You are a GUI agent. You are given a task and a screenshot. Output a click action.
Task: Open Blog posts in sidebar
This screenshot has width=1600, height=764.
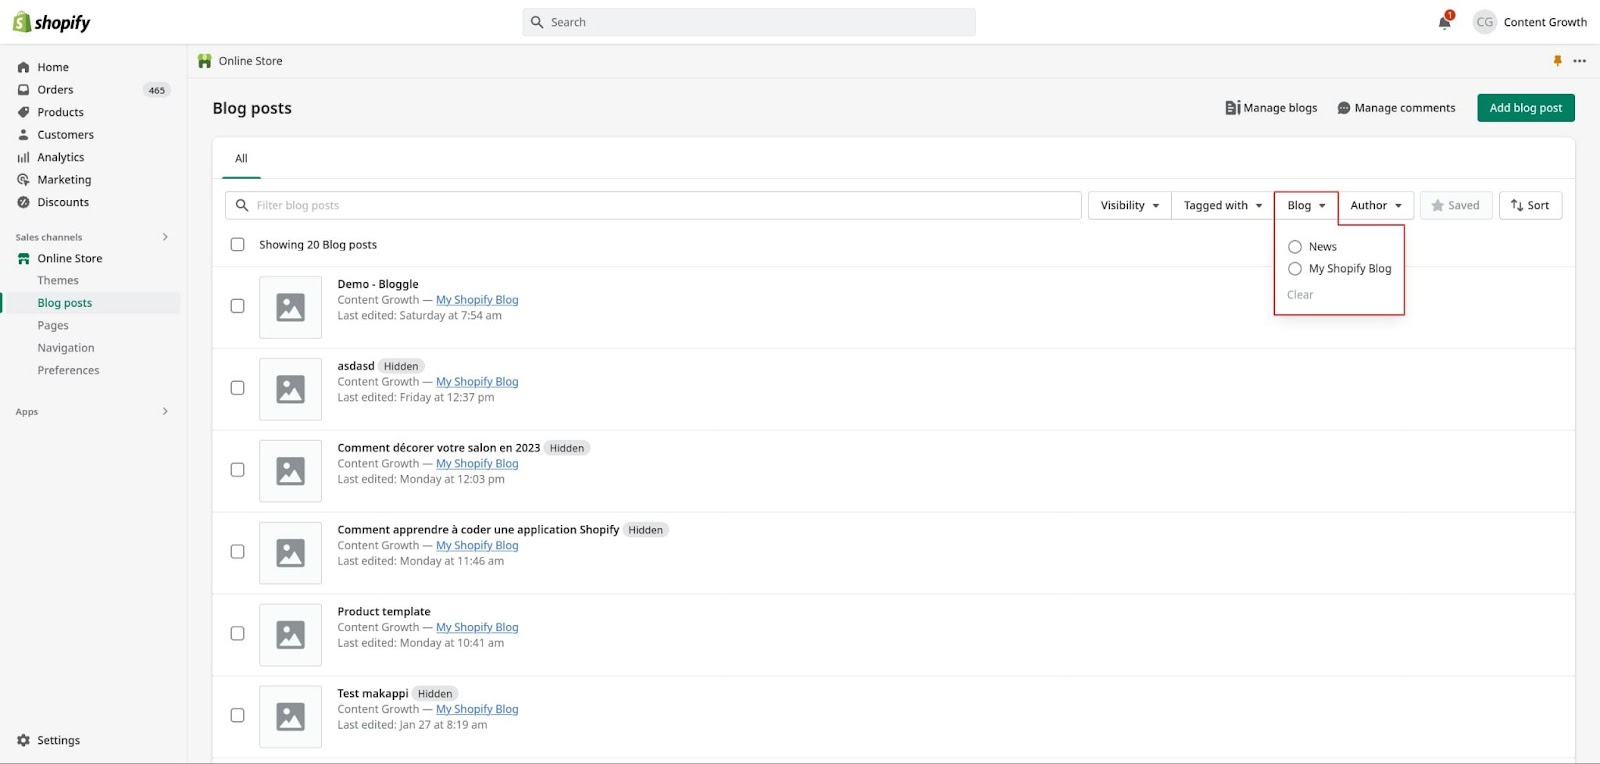pos(65,303)
